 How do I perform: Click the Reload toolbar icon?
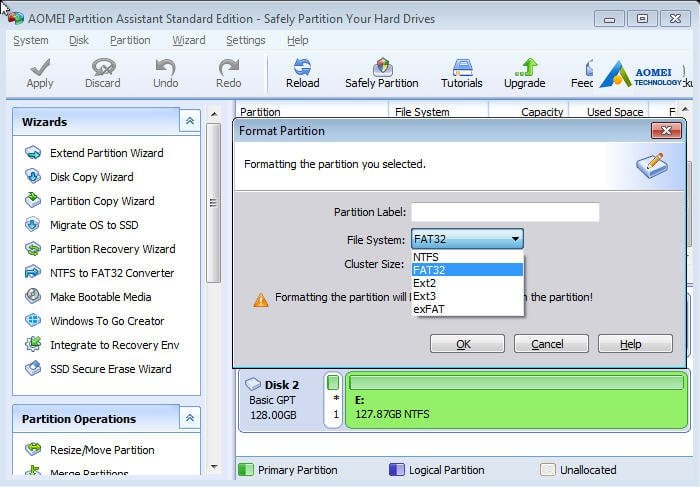pyautogui.click(x=302, y=67)
